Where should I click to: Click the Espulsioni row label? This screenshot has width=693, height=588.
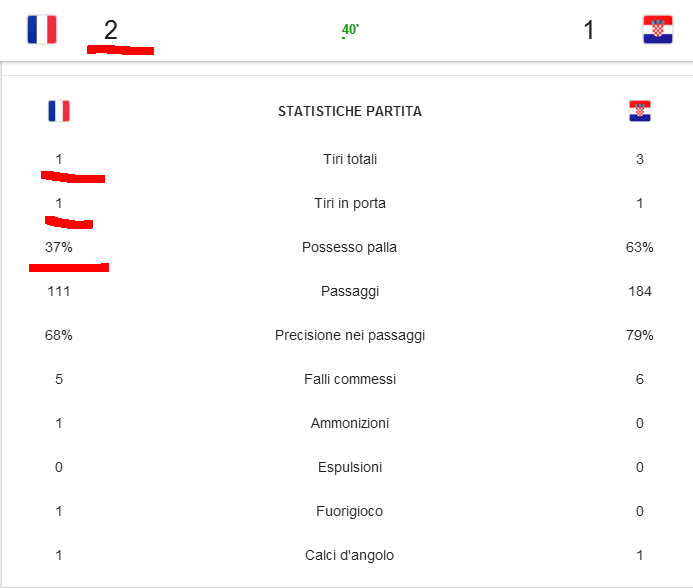coord(350,467)
